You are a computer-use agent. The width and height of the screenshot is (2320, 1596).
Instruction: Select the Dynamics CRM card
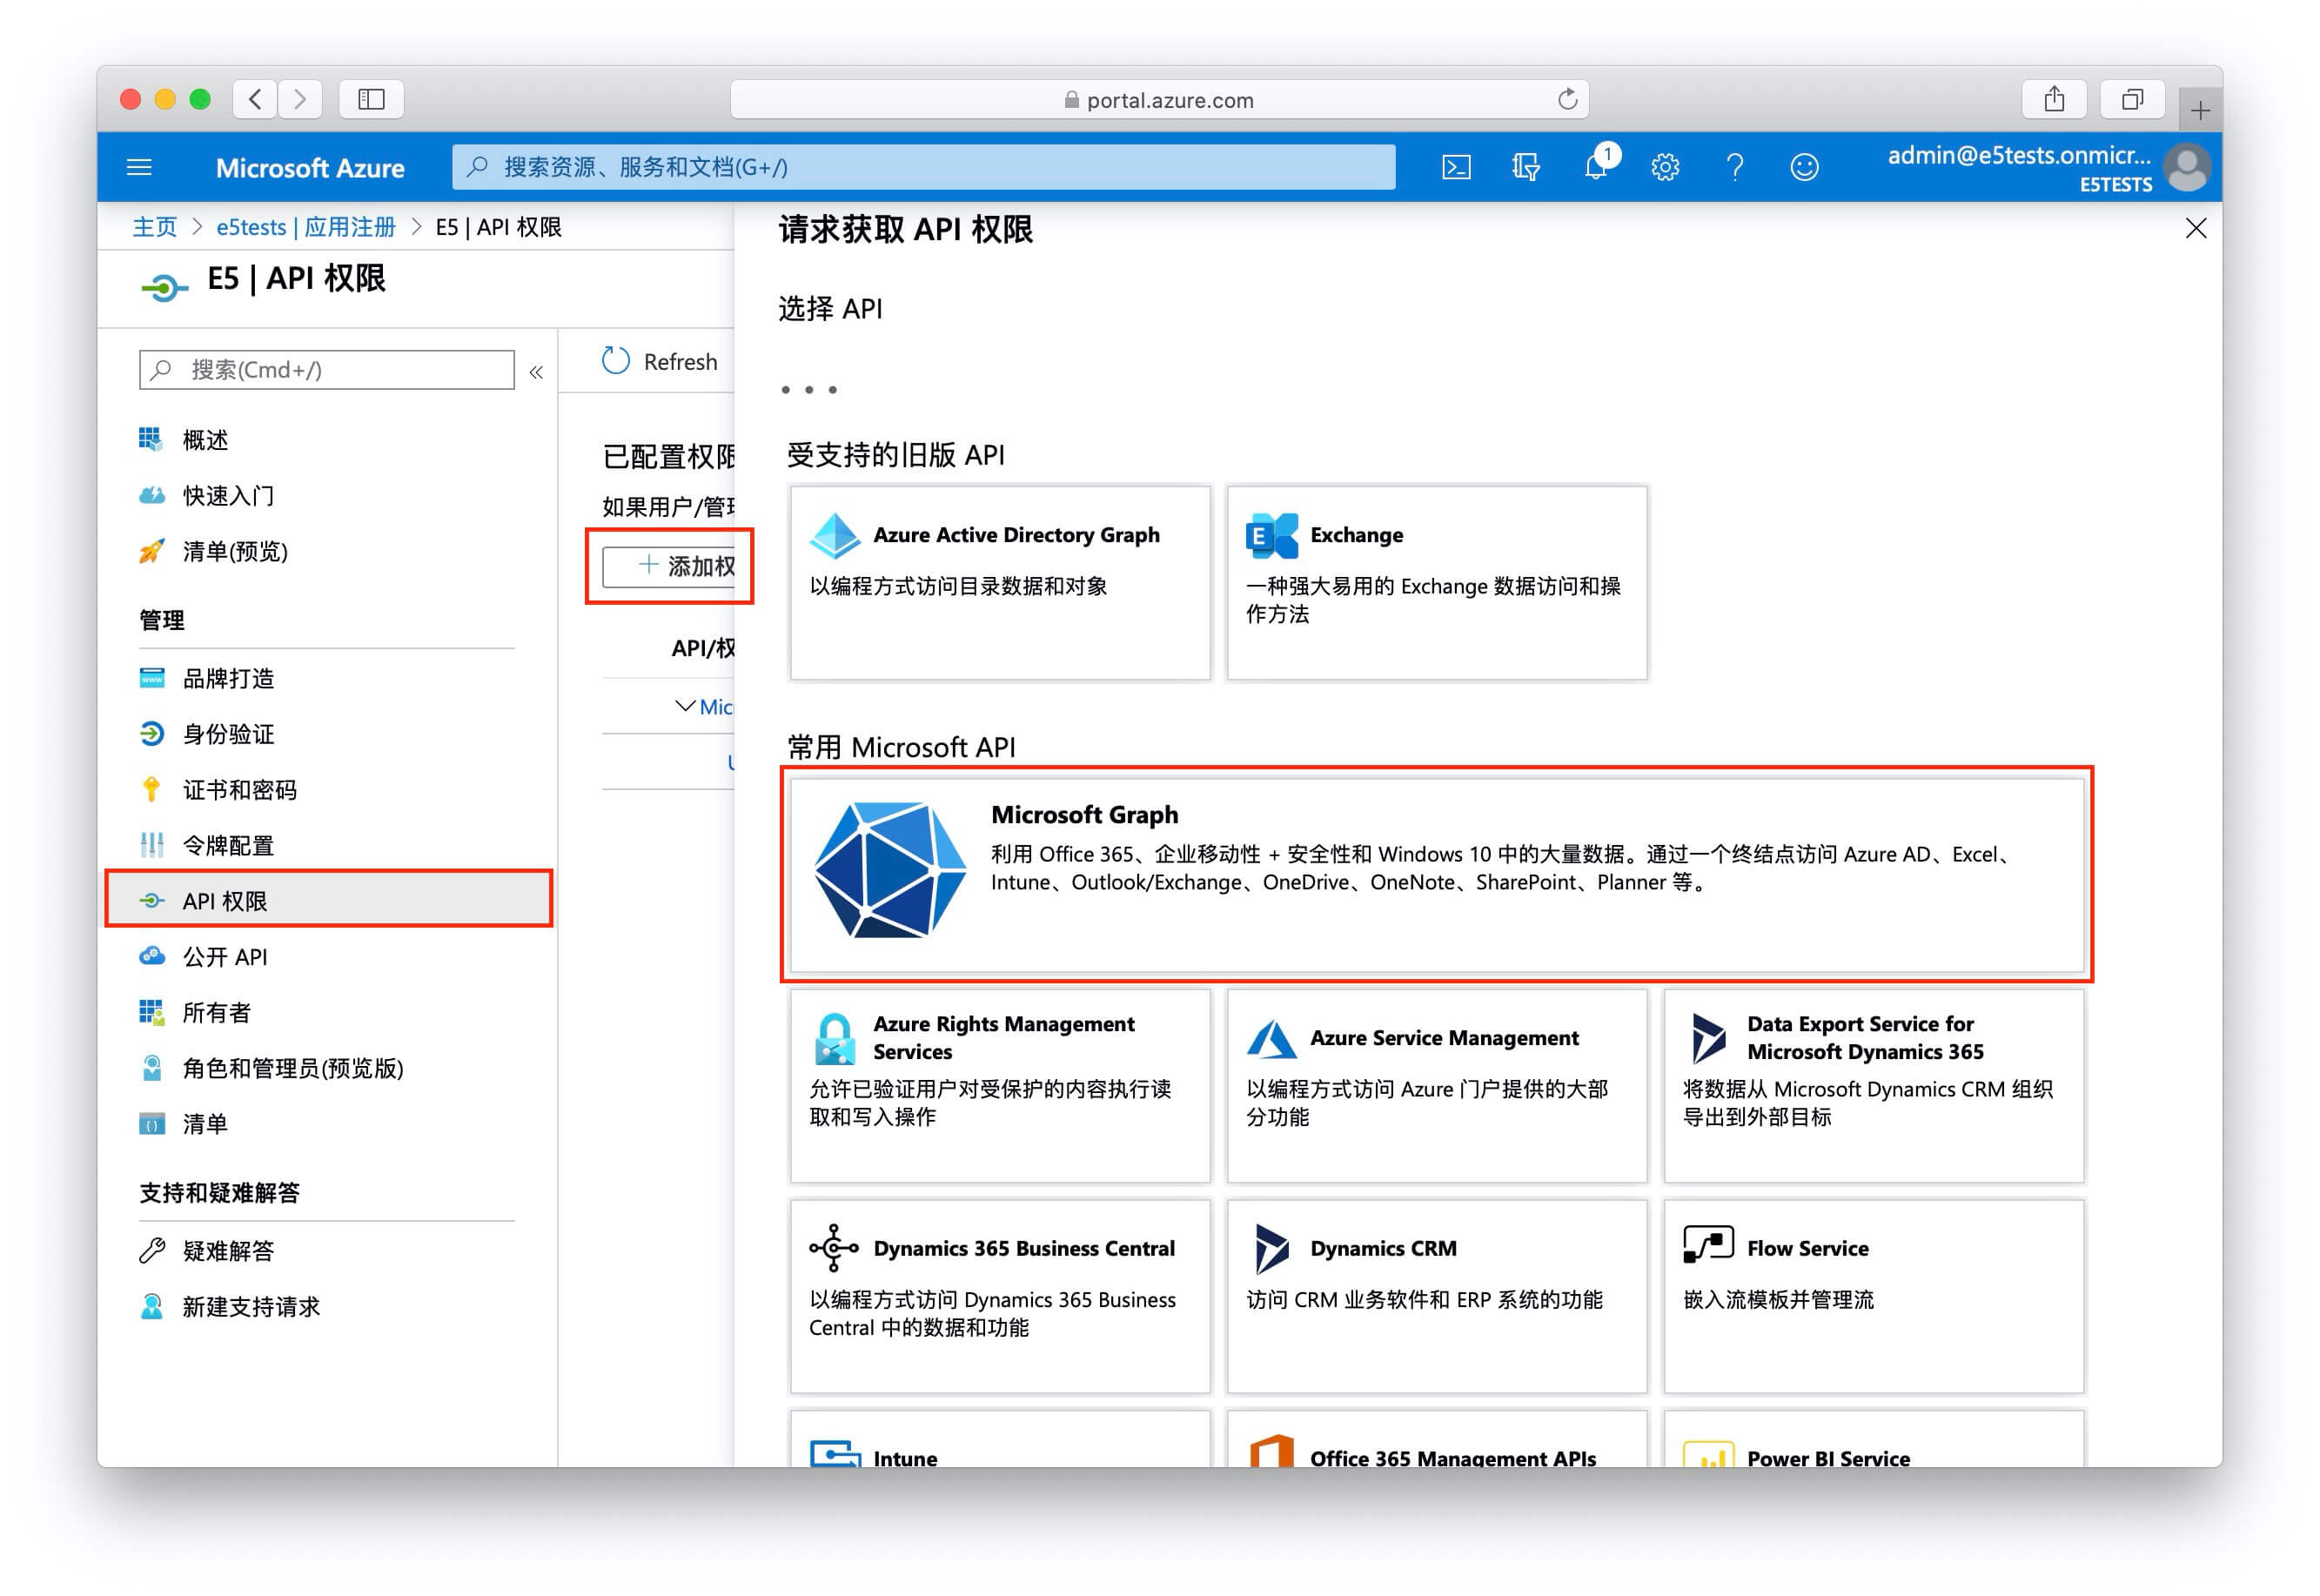tap(1437, 1296)
